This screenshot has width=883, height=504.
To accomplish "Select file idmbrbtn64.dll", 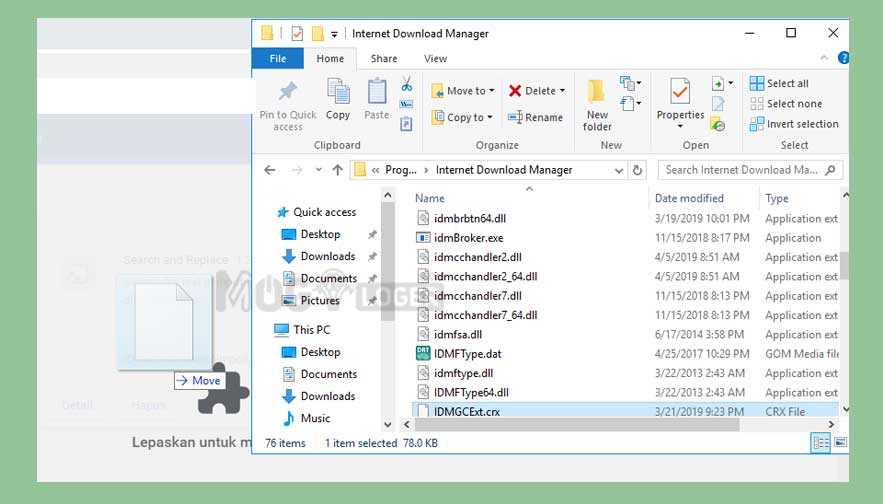I will (x=470, y=218).
